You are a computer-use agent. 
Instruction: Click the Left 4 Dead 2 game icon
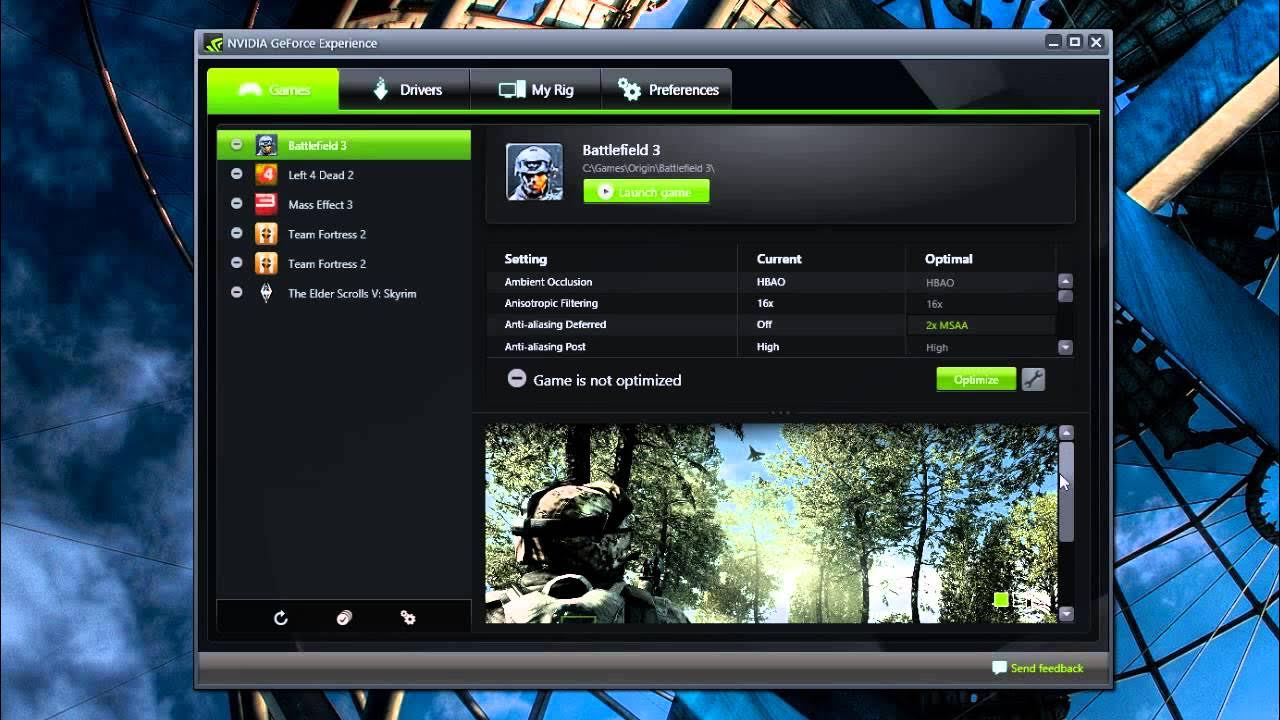click(x=266, y=175)
